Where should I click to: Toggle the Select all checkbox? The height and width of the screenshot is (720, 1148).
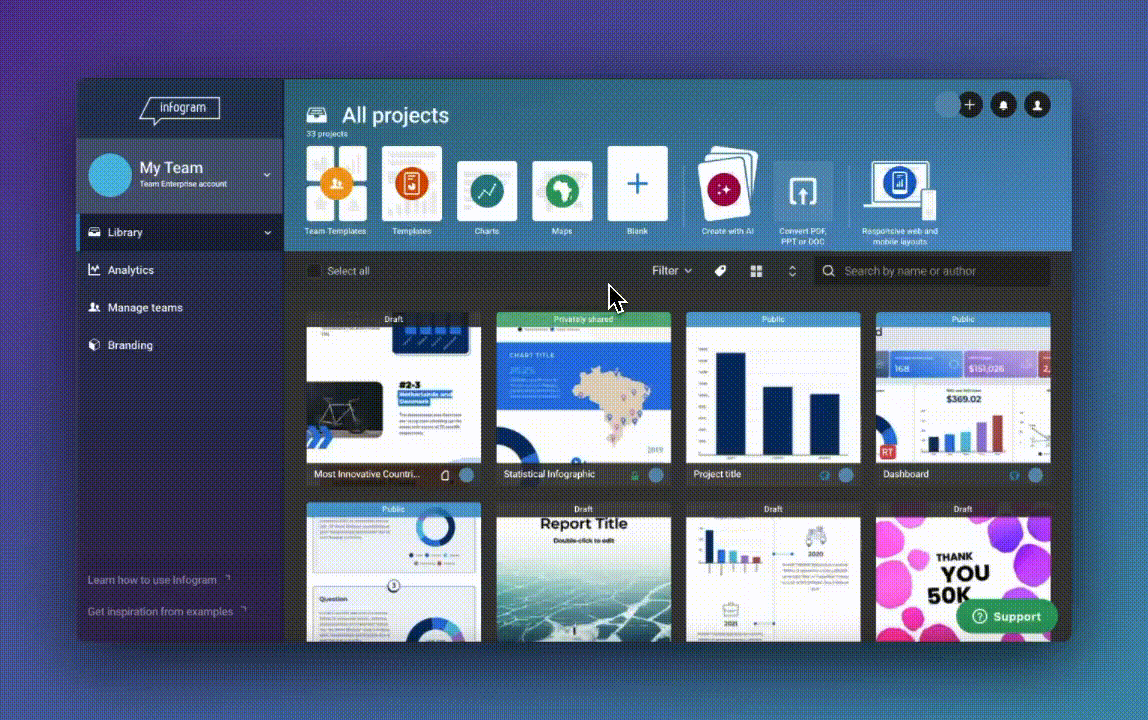(314, 271)
